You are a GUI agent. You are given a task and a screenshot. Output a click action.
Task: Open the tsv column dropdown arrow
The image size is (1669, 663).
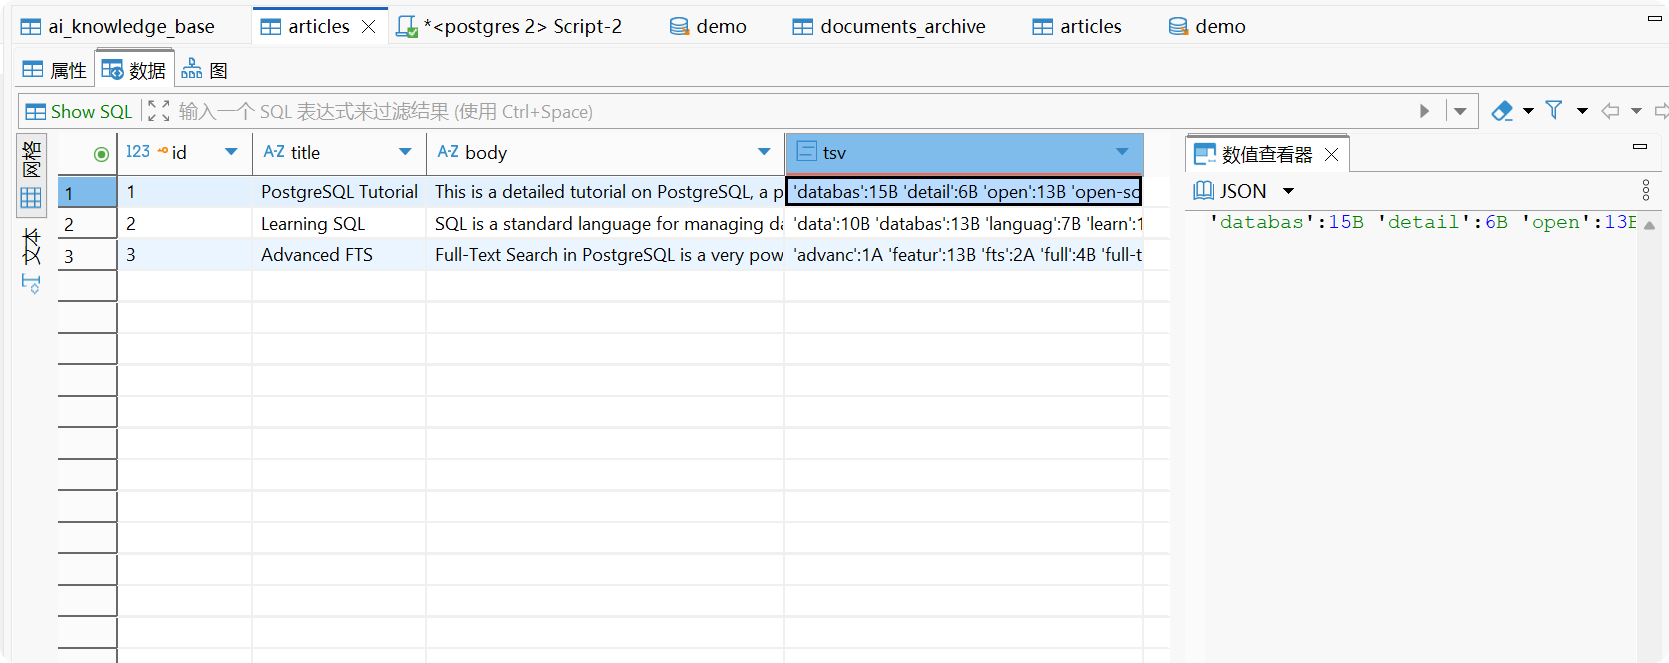1122,152
